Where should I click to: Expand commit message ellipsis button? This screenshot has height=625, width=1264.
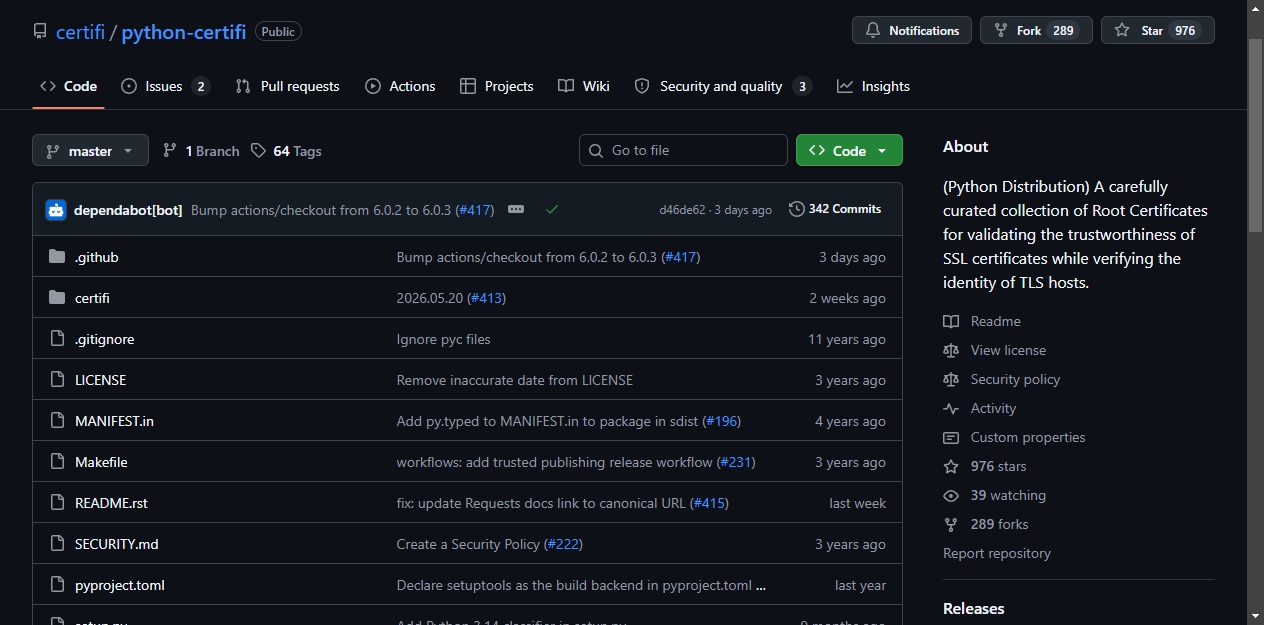(x=516, y=209)
